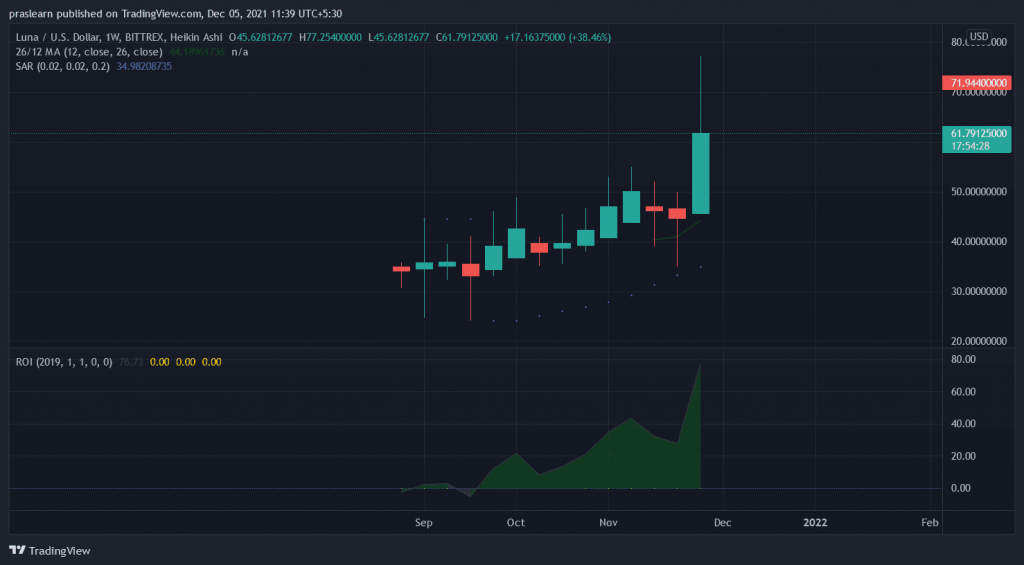This screenshot has width=1024, height=565.
Task: Click the ROI indicator legend label
Action: click(62, 361)
